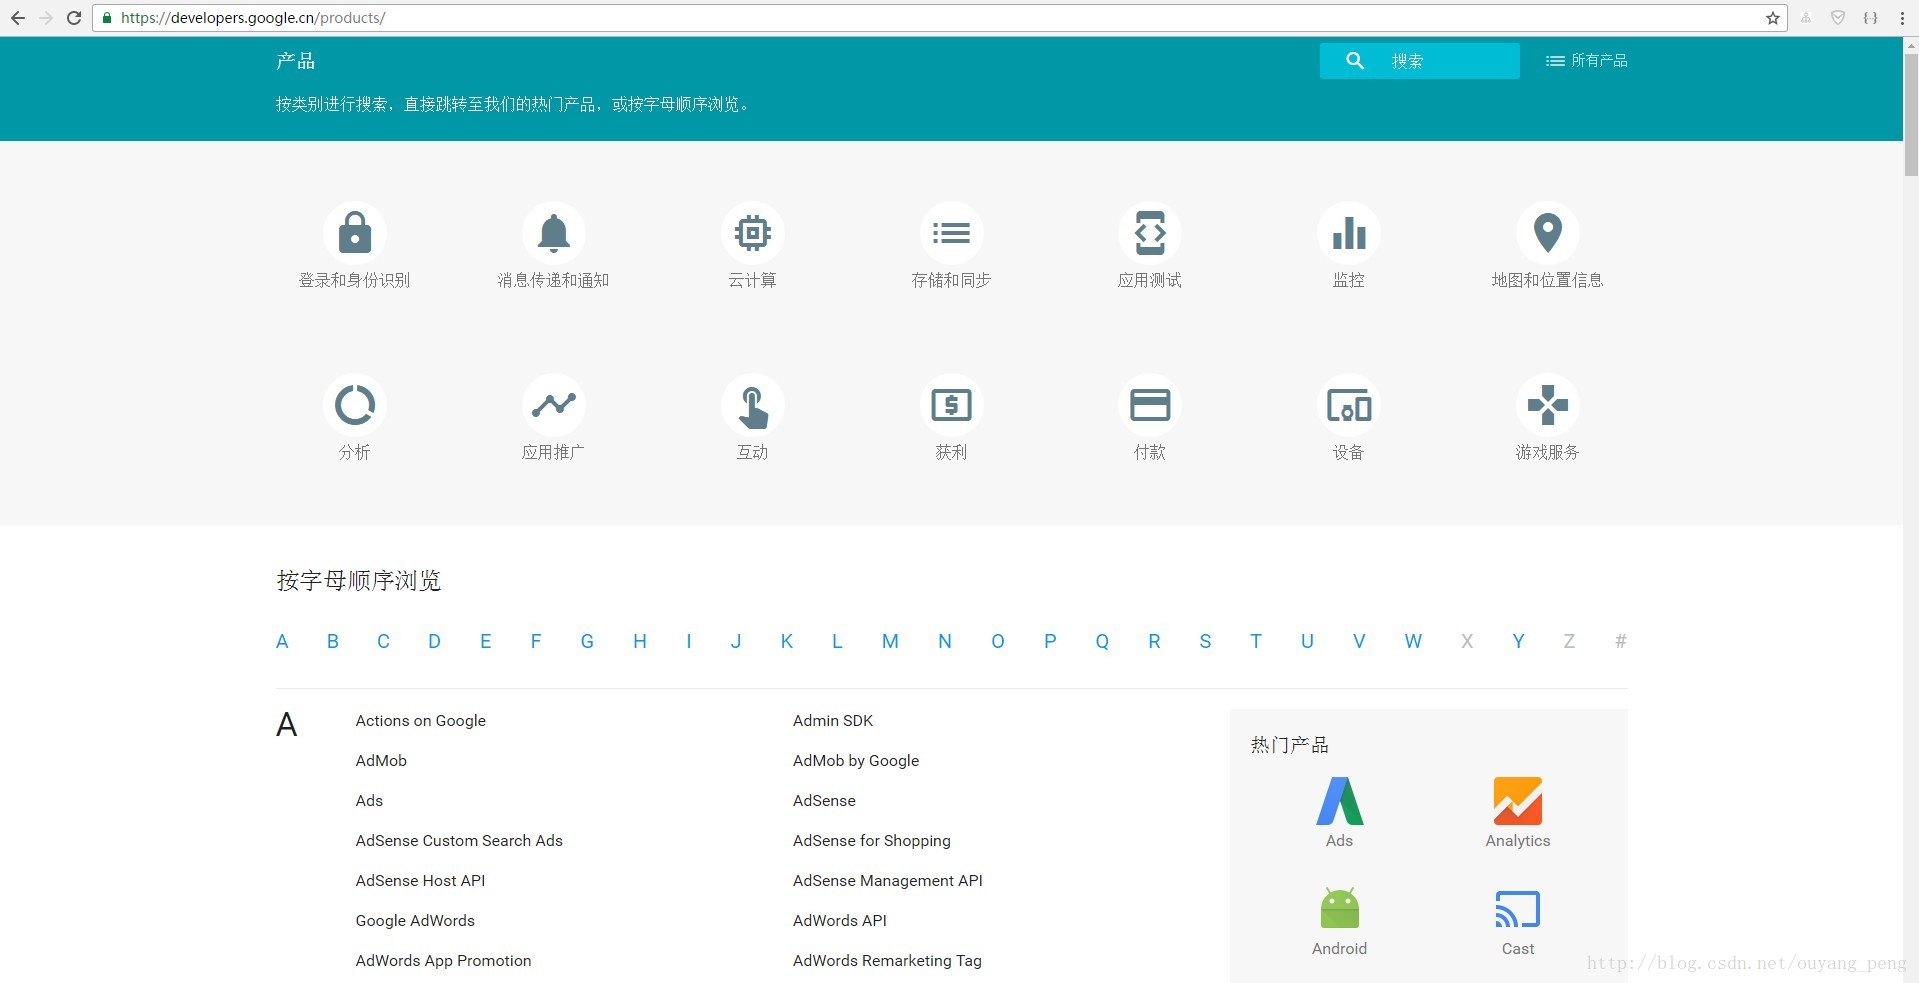Select the messaging and notifications bell icon
Image resolution: width=1919 pixels, height=983 pixels.
pyautogui.click(x=554, y=233)
